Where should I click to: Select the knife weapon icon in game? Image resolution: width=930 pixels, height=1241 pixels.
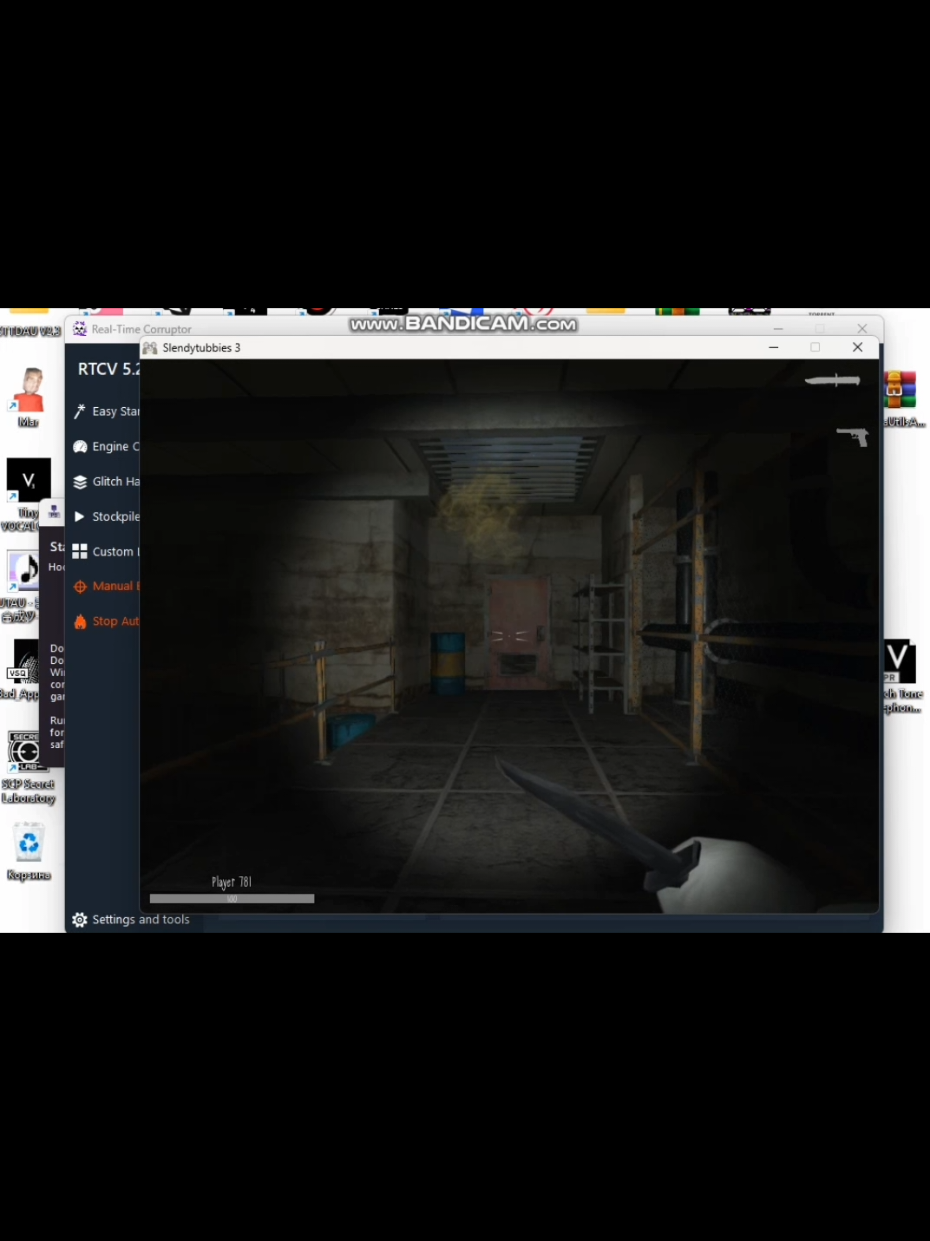click(x=832, y=380)
